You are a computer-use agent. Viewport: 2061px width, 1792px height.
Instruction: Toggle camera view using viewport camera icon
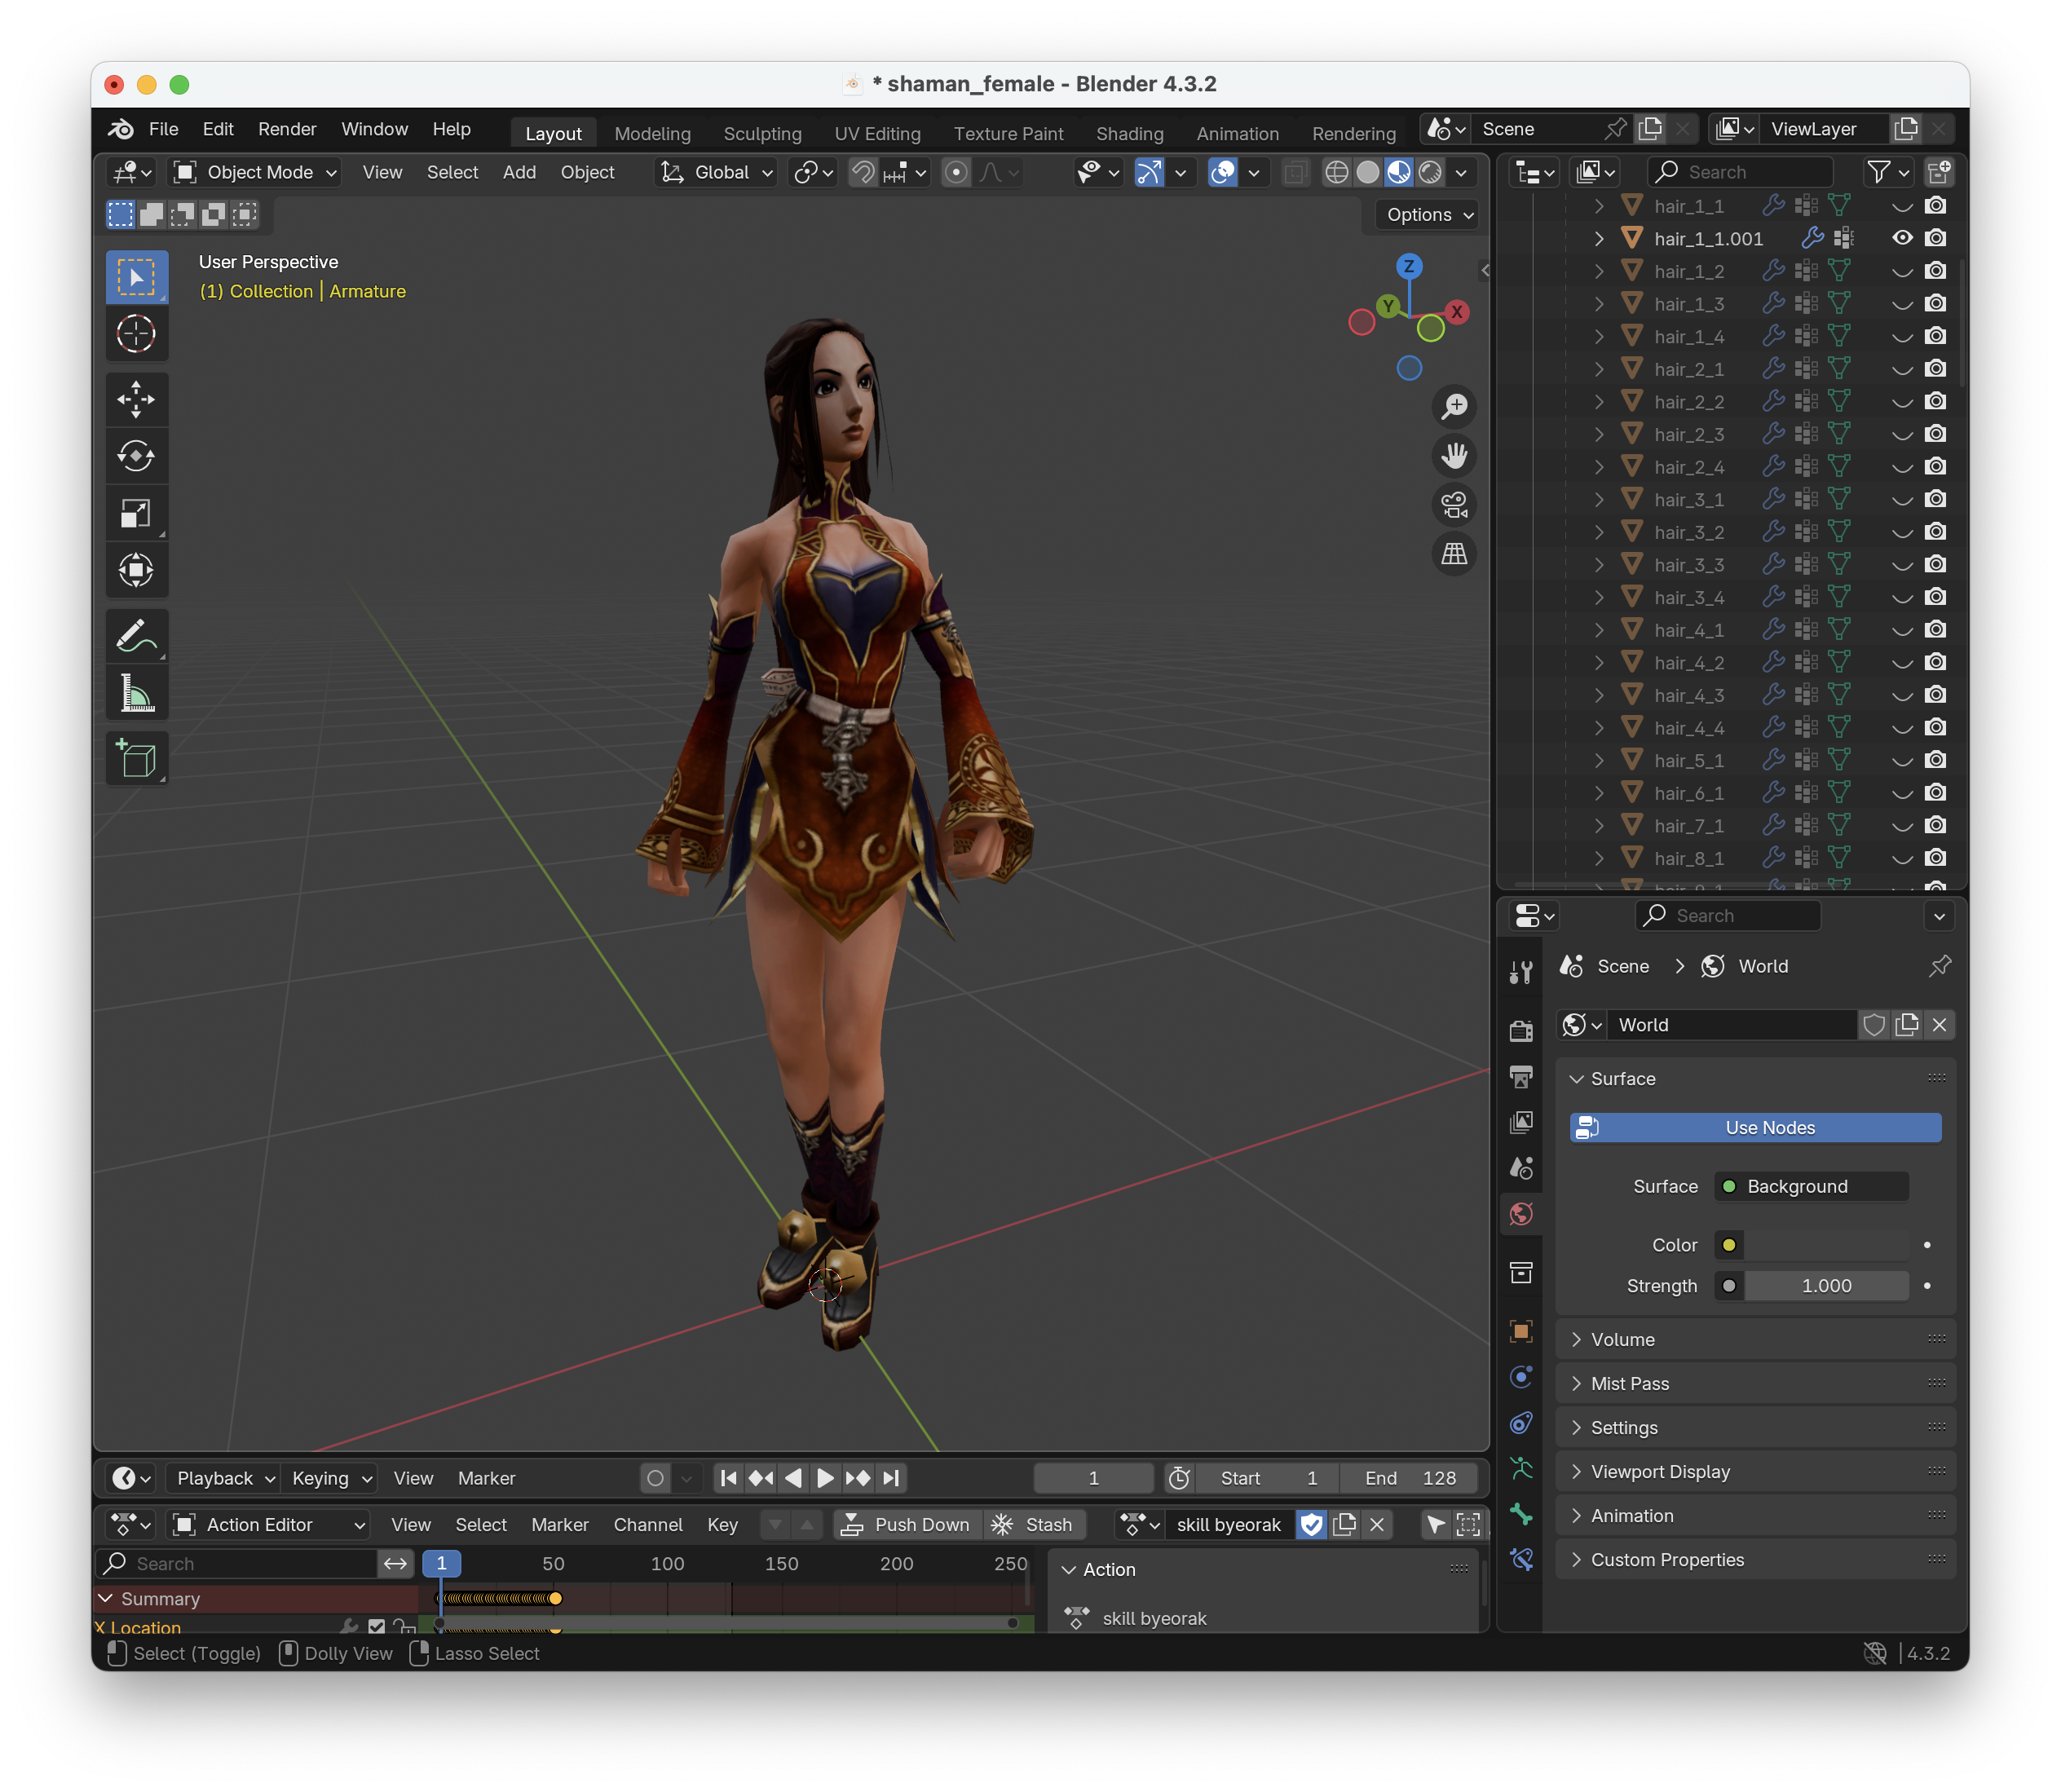(x=1455, y=505)
